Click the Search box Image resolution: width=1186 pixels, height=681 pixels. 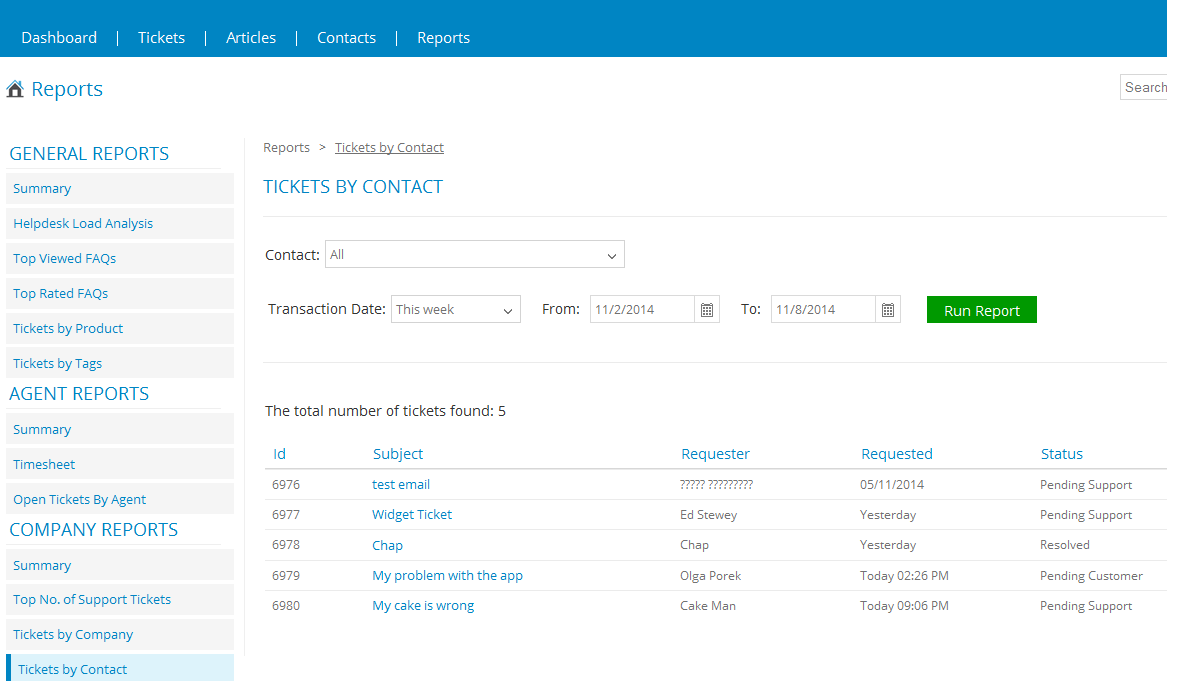(1144, 87)
